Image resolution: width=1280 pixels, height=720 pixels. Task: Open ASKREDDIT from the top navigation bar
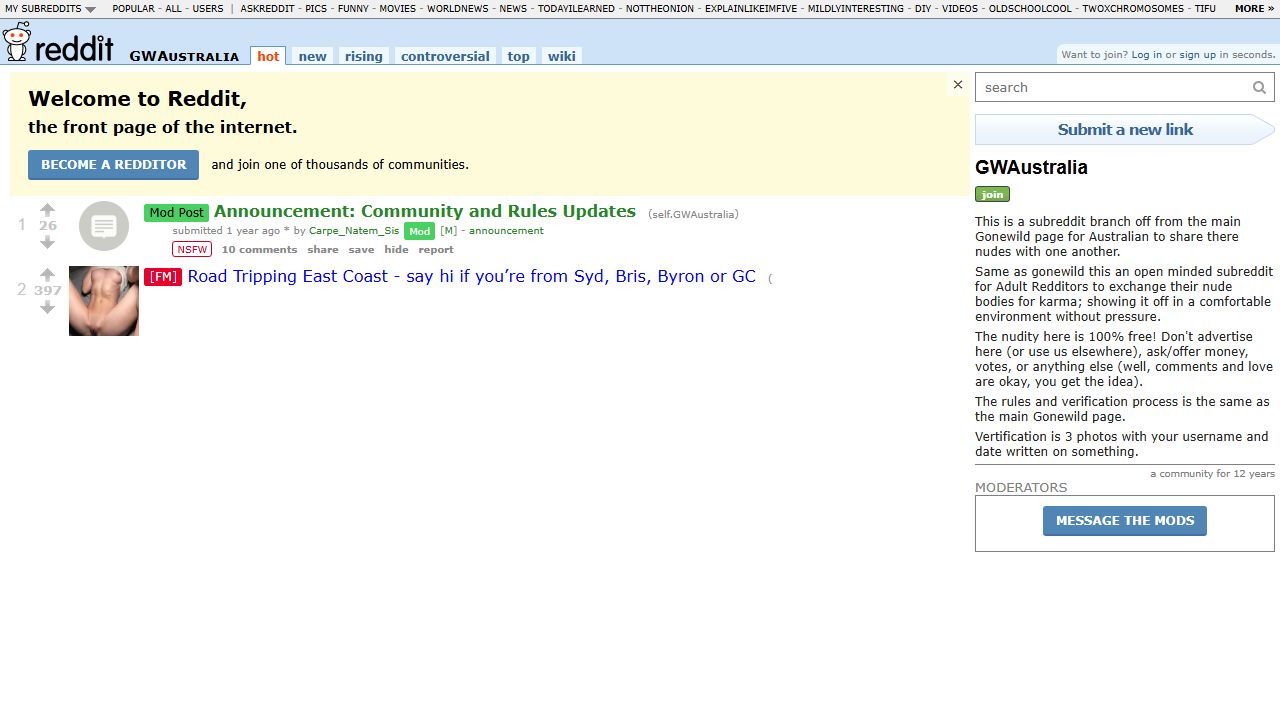266,8
